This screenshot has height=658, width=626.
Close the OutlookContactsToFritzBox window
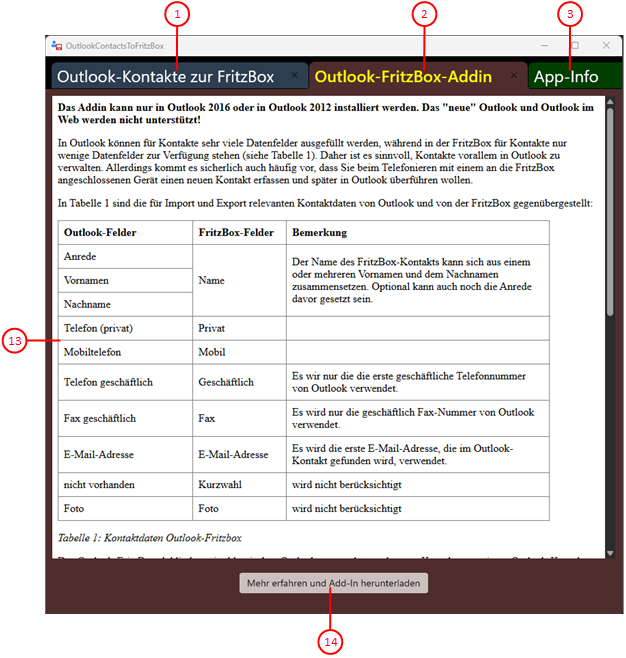click(606, 46)
